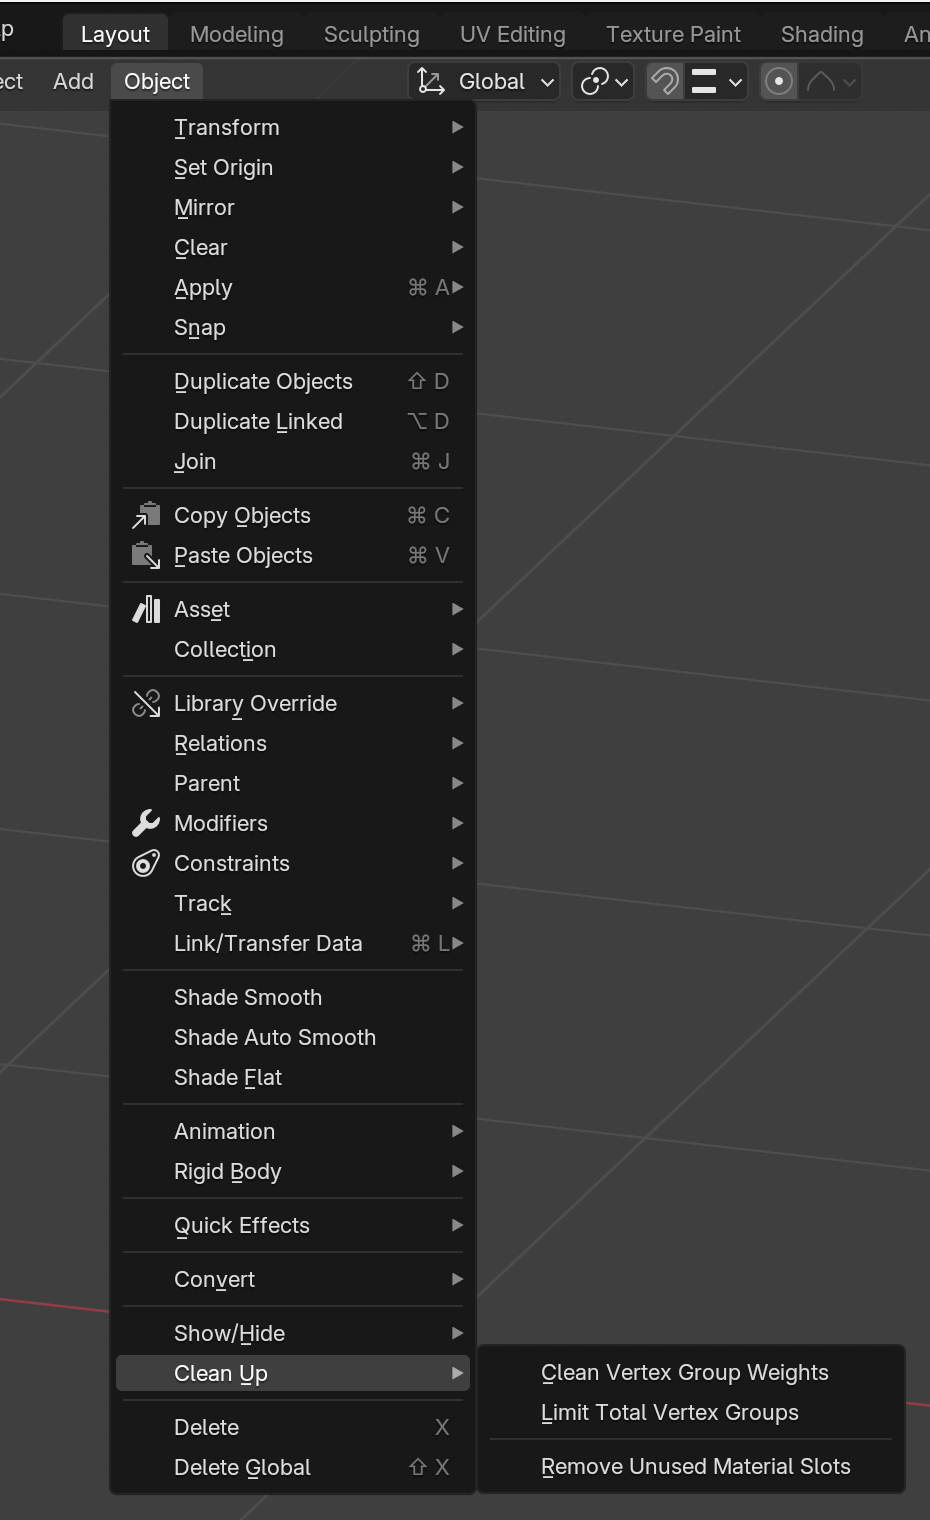Open the pivot point dropdown
Viewport: 930px width, 1520px height.
(x=605, y=82)
